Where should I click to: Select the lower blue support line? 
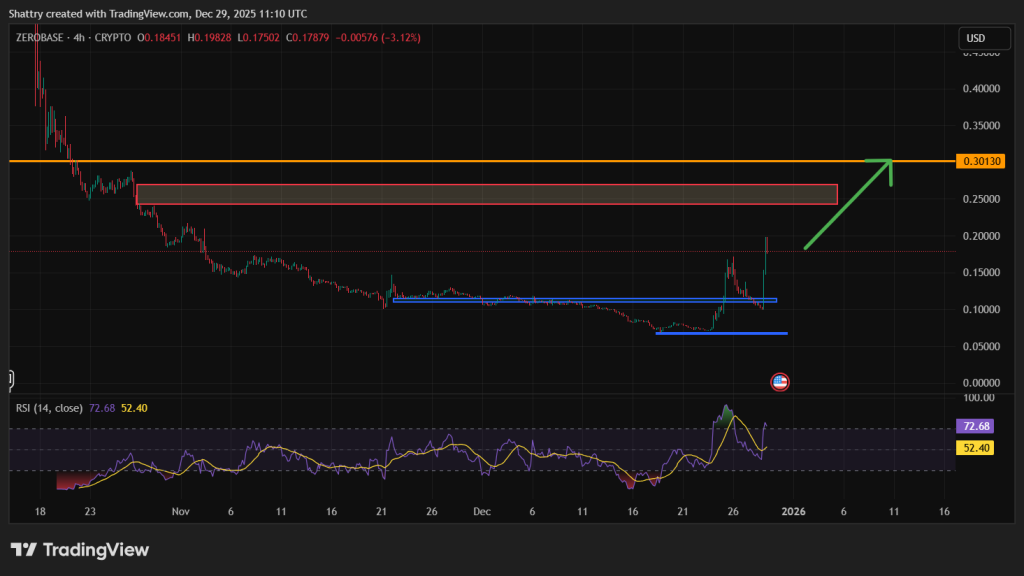[720, 333]
